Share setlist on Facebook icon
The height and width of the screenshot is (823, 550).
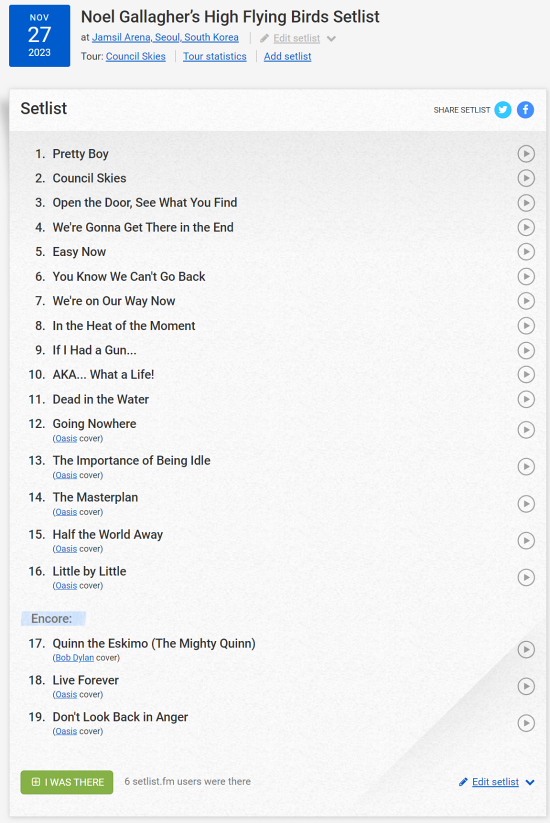(525, 110)
